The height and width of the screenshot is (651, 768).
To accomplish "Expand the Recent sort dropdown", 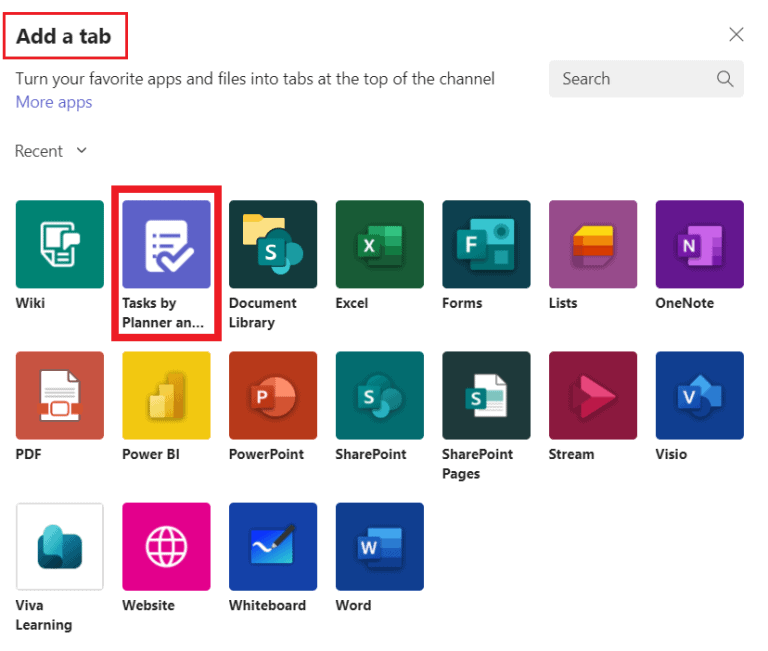I will (x=51, y=151).
